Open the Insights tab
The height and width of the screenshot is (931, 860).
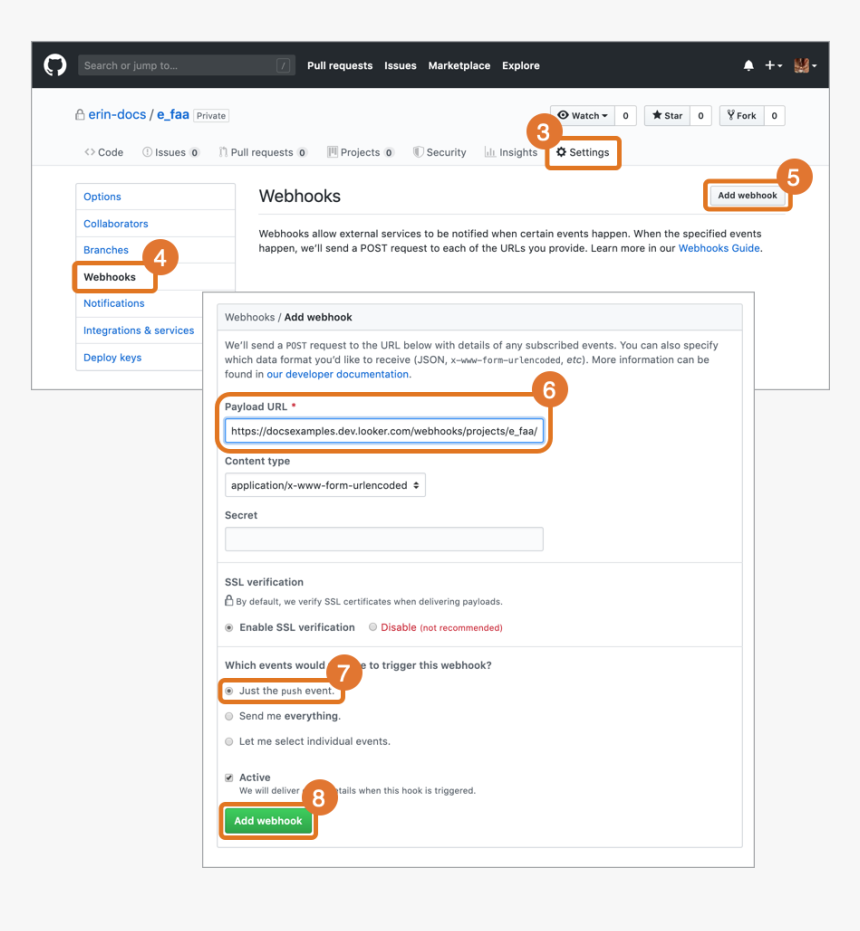511,153
